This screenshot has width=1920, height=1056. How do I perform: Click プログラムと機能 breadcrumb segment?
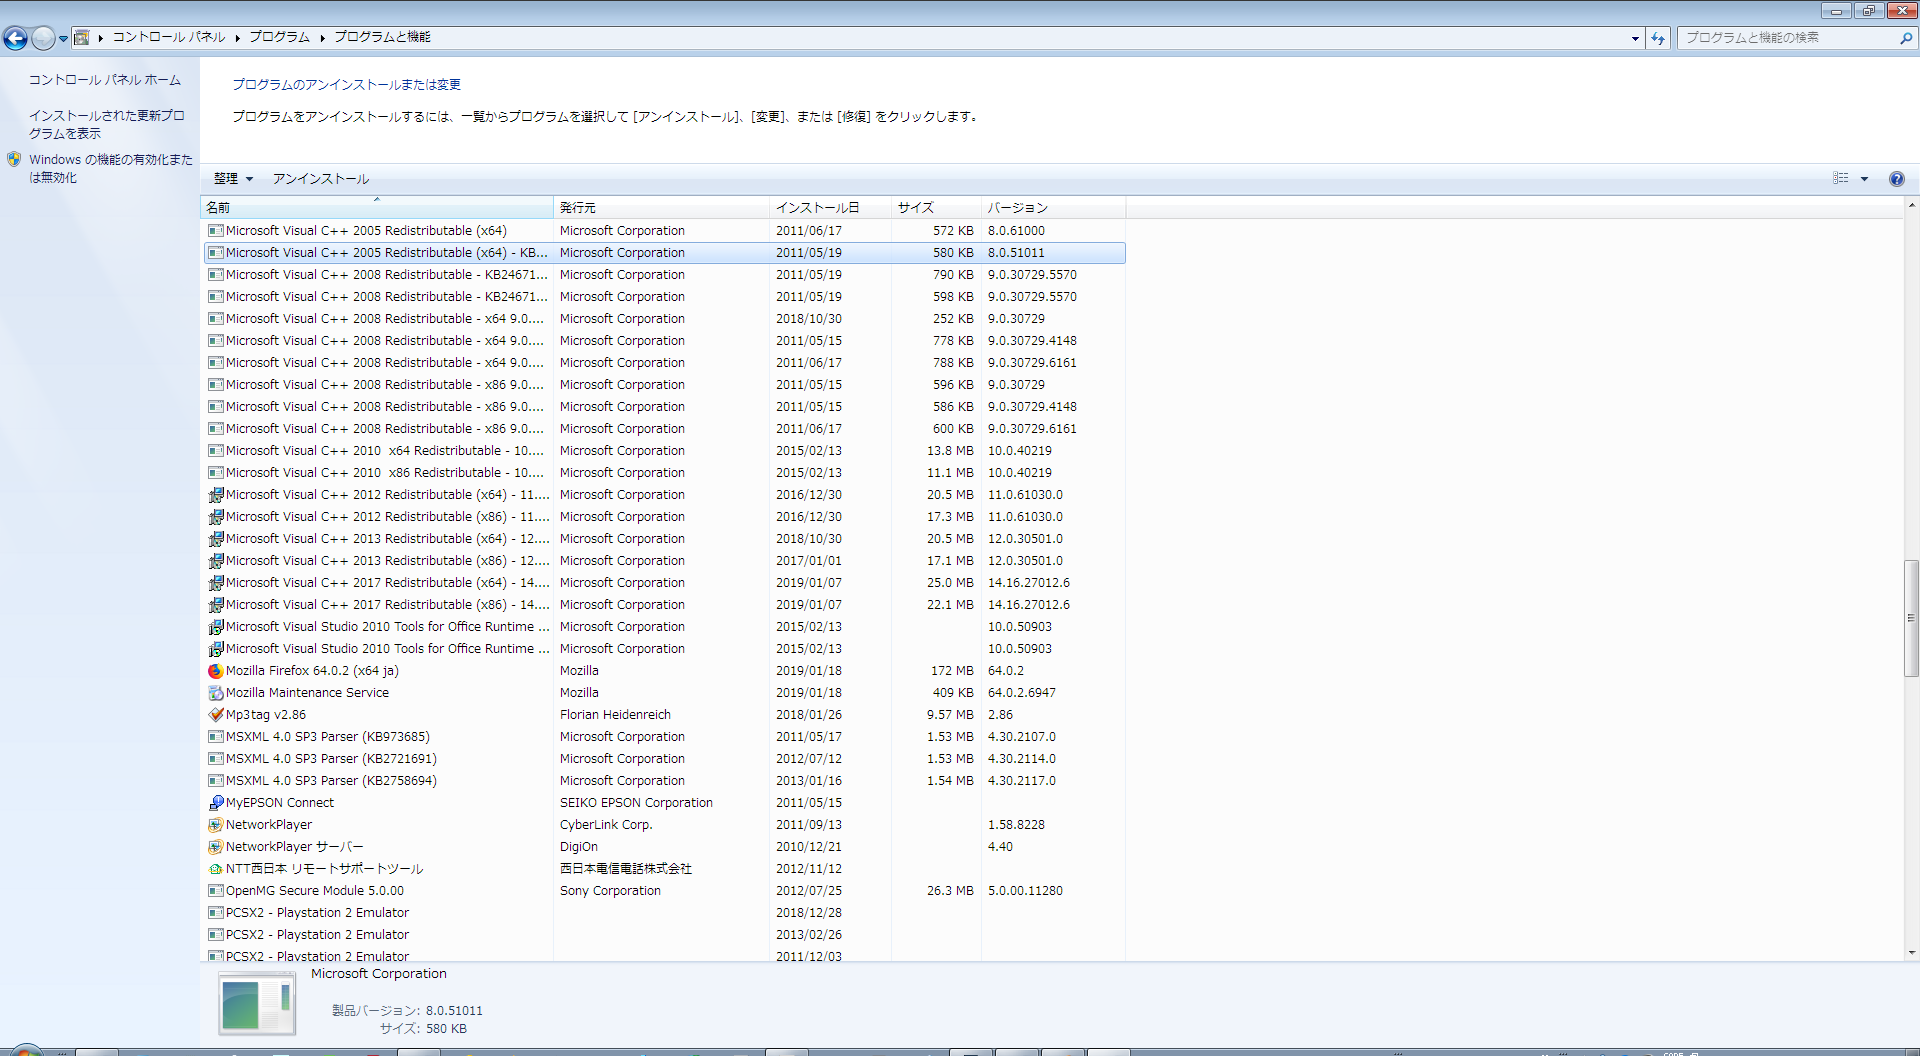tap(382, 37)
